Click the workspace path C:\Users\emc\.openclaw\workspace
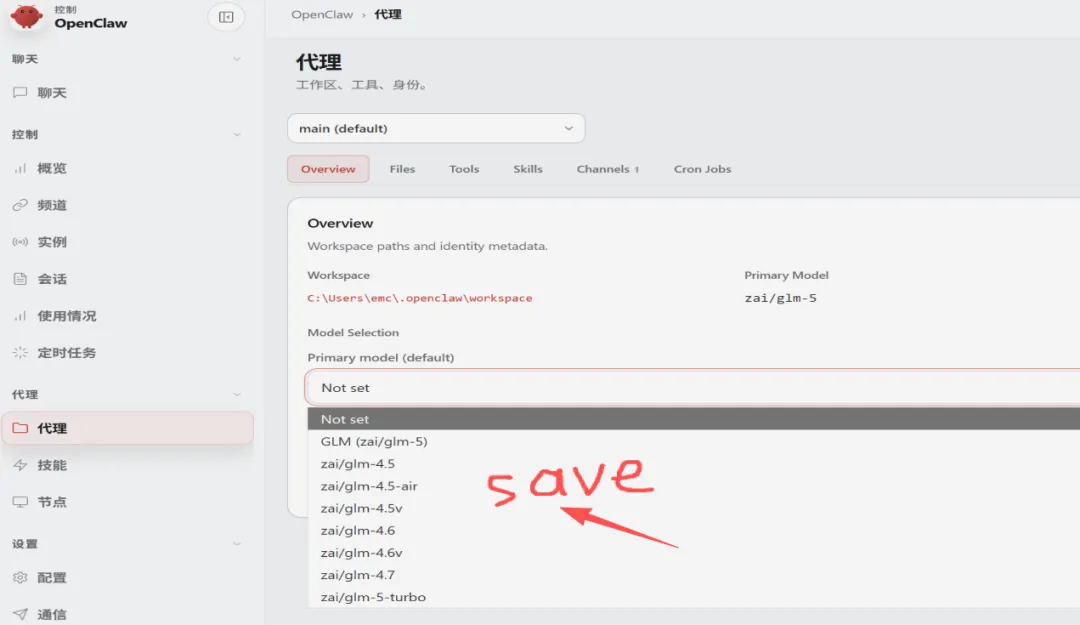Screen dimensions: 1080x625 [x=419, y=298]
